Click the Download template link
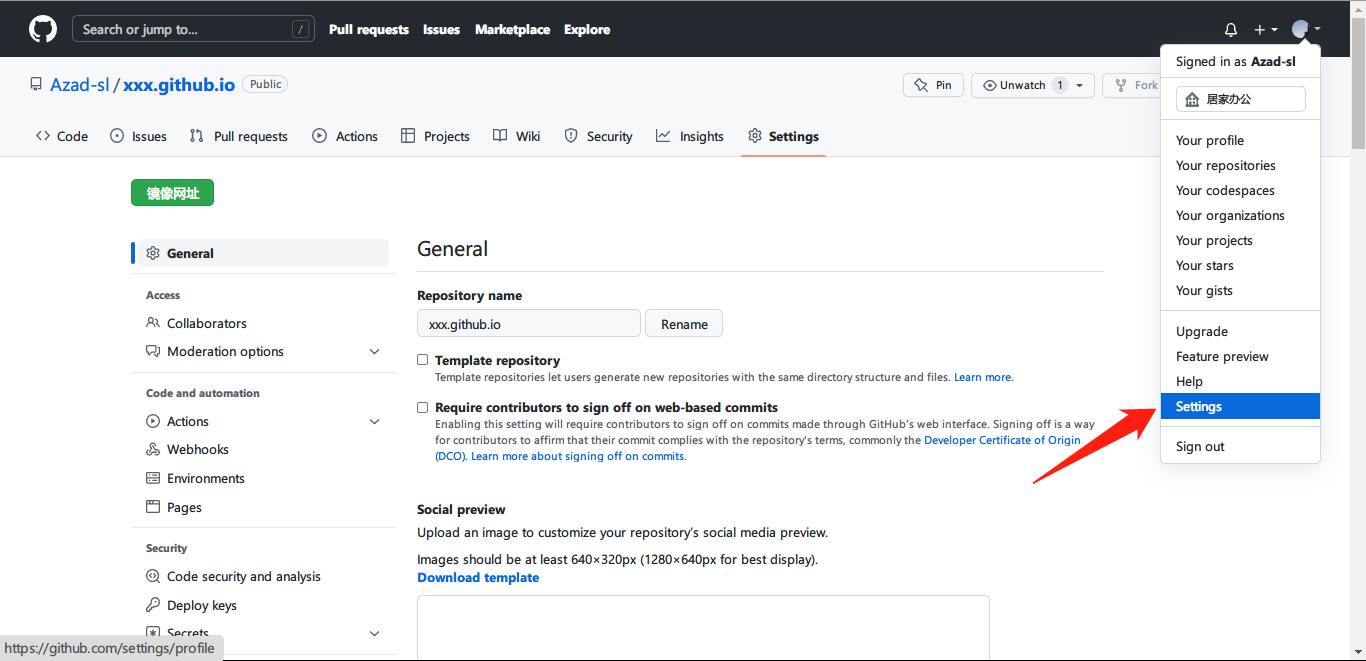1366x661 pixels. pyautogui.click(x=478, y=577)
